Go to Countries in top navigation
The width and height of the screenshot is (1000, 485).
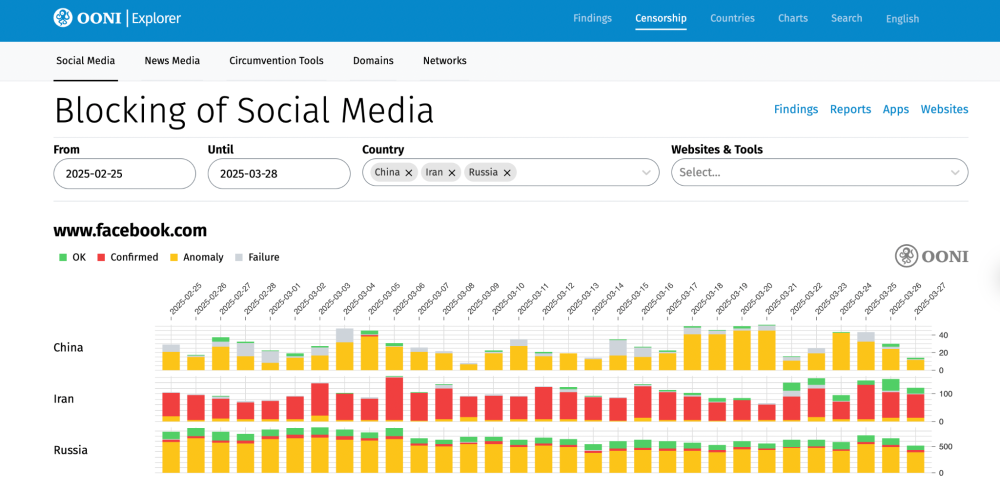pos(732,18)
